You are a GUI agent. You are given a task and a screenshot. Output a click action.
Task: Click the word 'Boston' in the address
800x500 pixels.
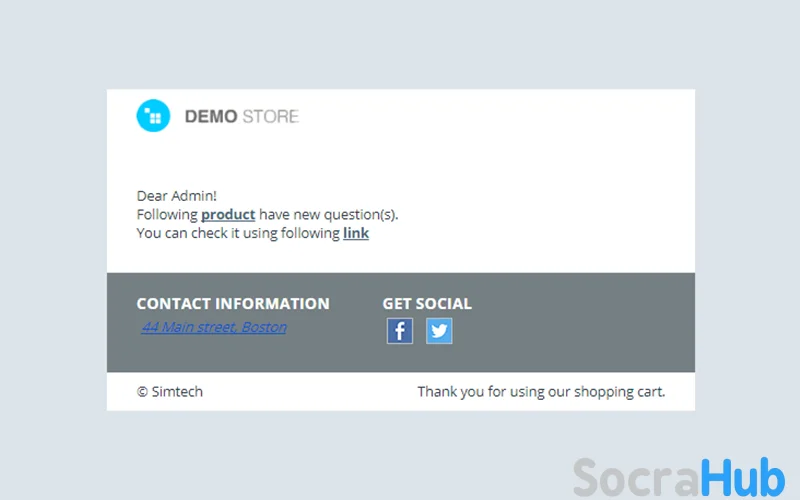tap(264, 327)
